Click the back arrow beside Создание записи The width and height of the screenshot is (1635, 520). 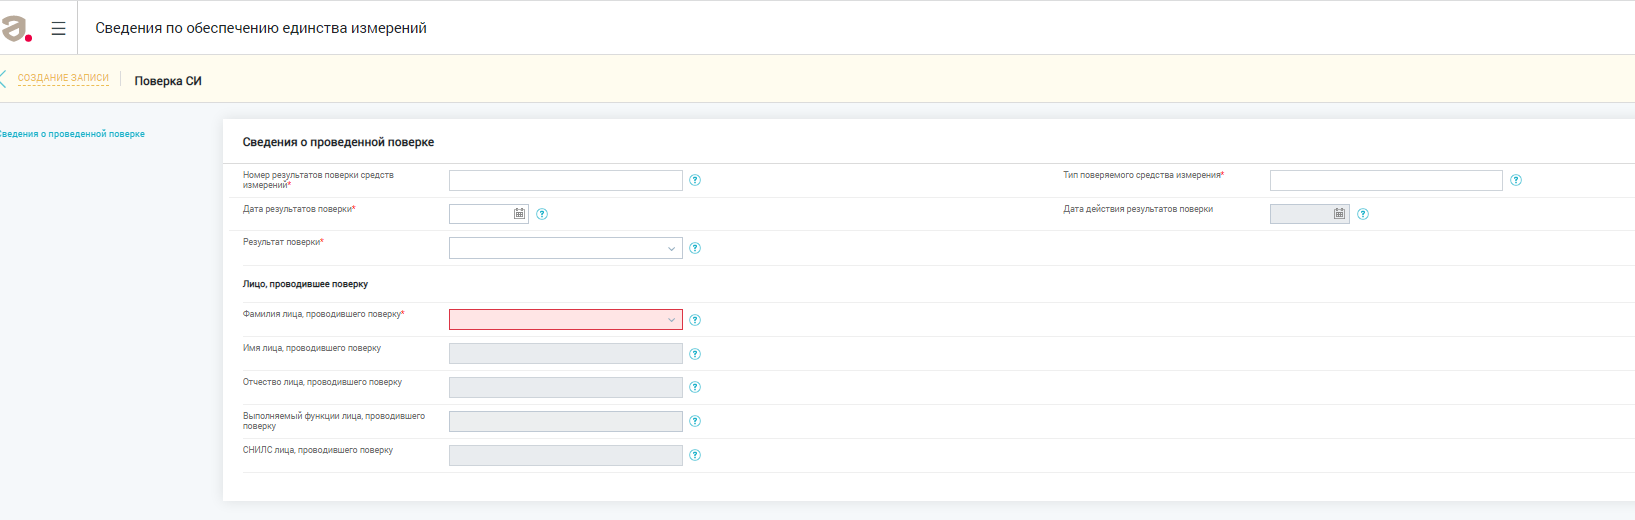coord(3,79)
